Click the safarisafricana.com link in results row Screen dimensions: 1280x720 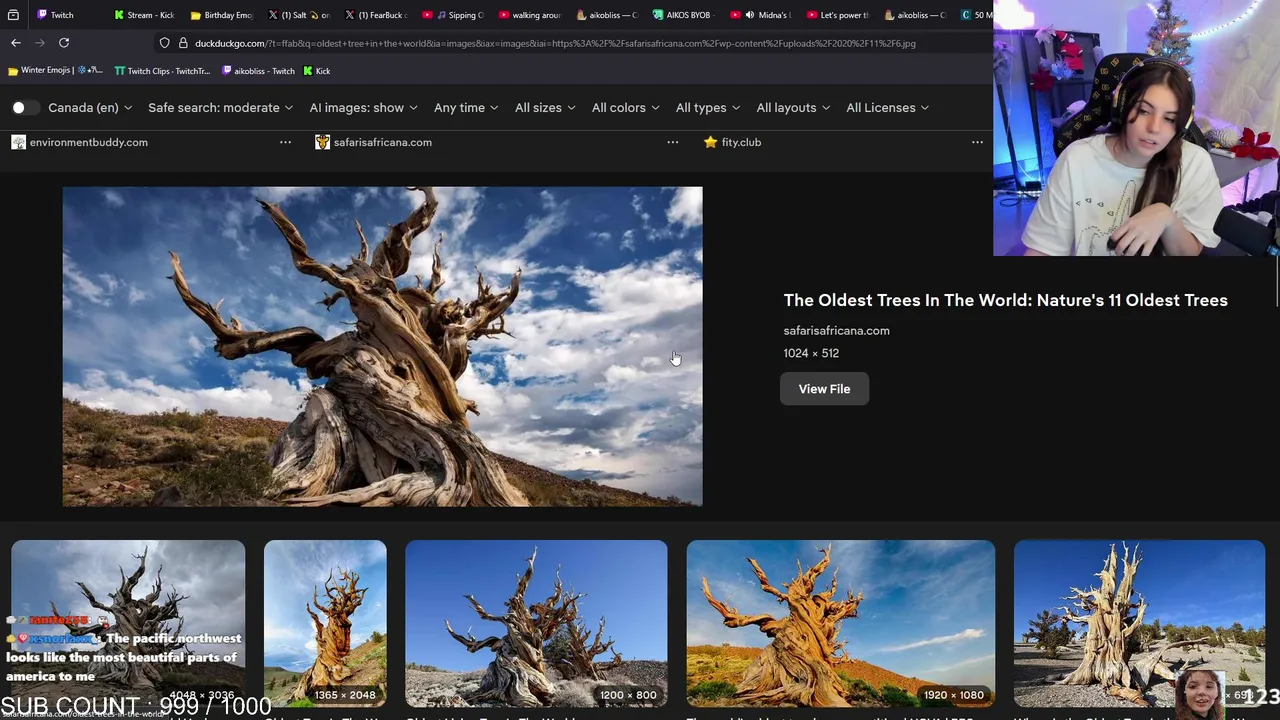pos(382,142)
